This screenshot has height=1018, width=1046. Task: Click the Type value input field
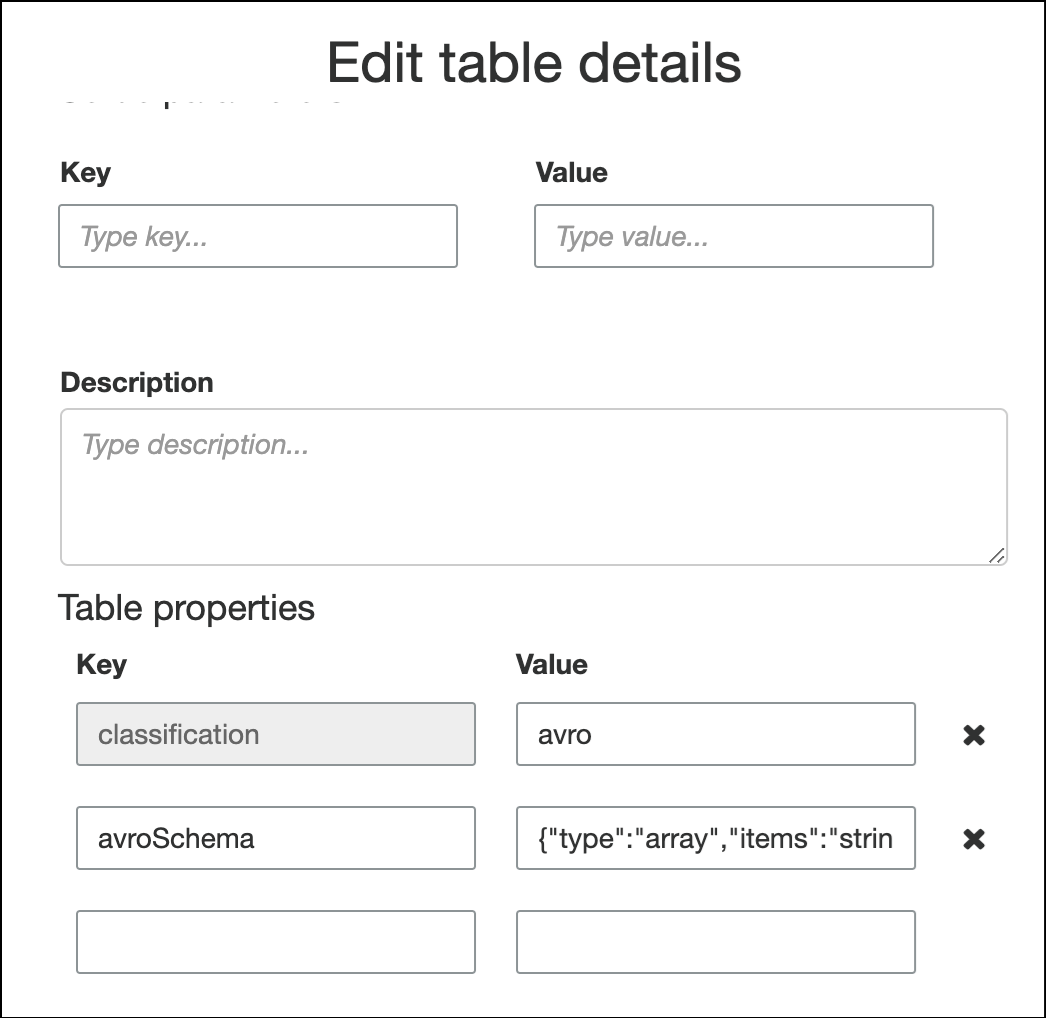[734, 236]
